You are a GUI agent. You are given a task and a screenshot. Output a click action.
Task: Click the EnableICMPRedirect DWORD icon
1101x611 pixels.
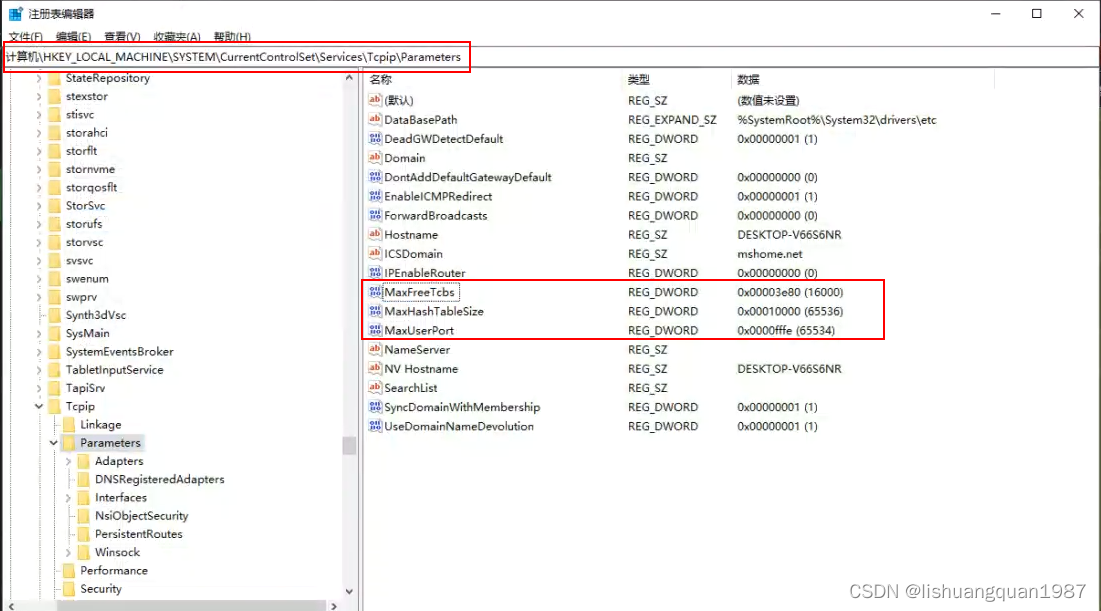tap(376, 197)
